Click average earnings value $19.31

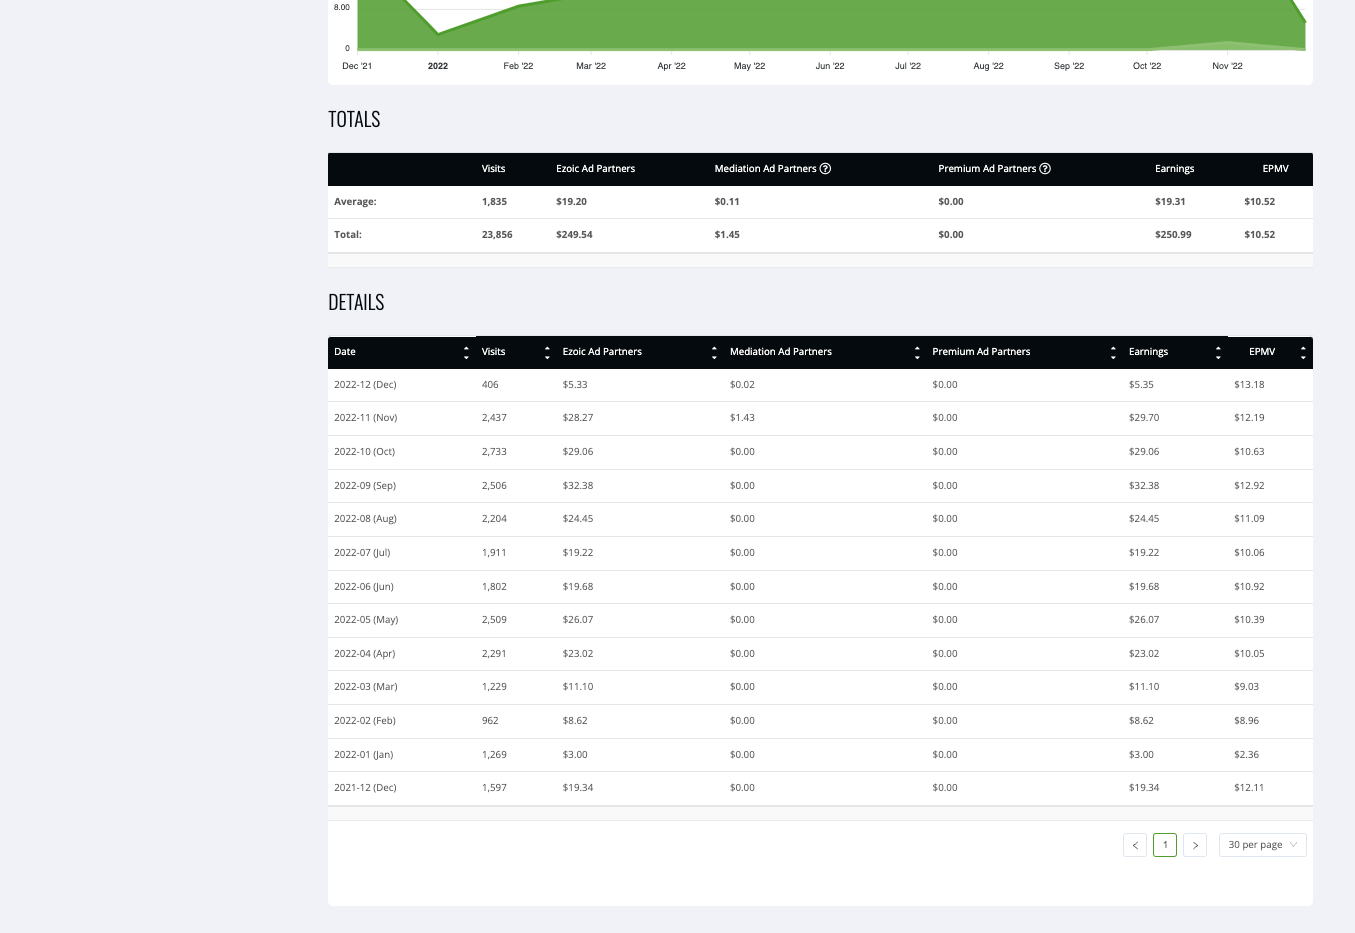coord(1170,202)
